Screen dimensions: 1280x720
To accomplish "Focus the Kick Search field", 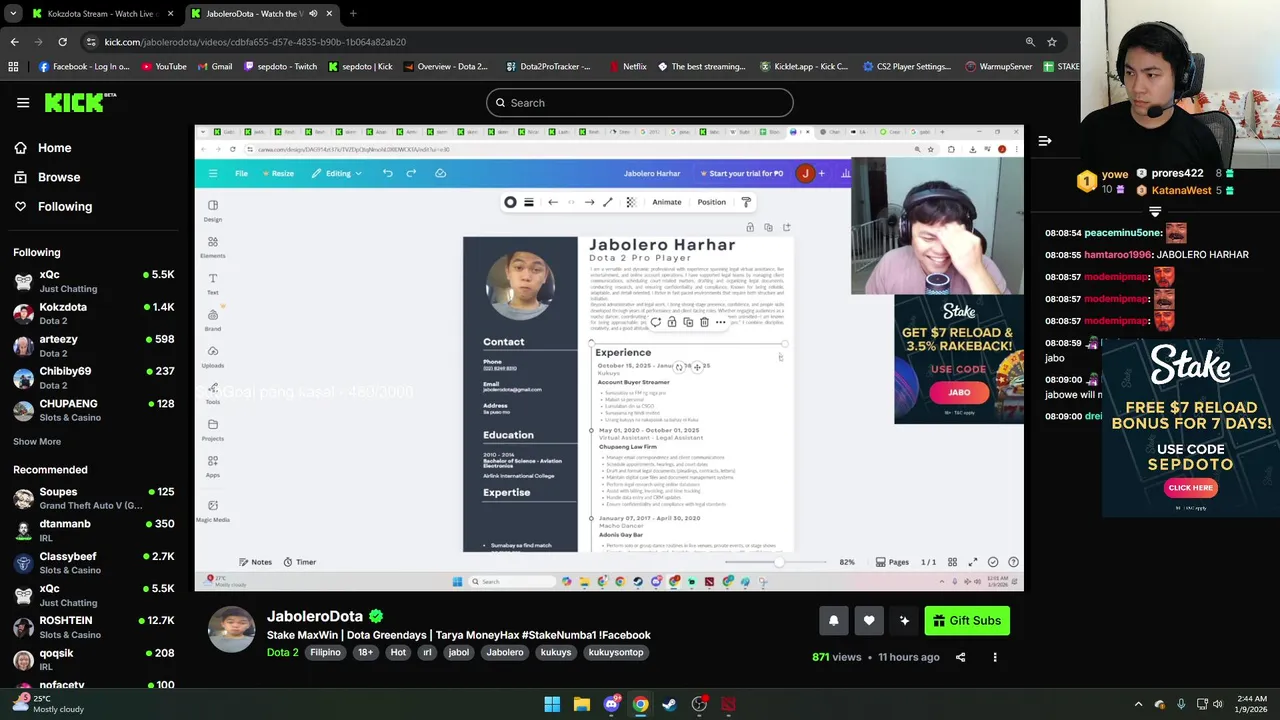I will click(640, 103).
